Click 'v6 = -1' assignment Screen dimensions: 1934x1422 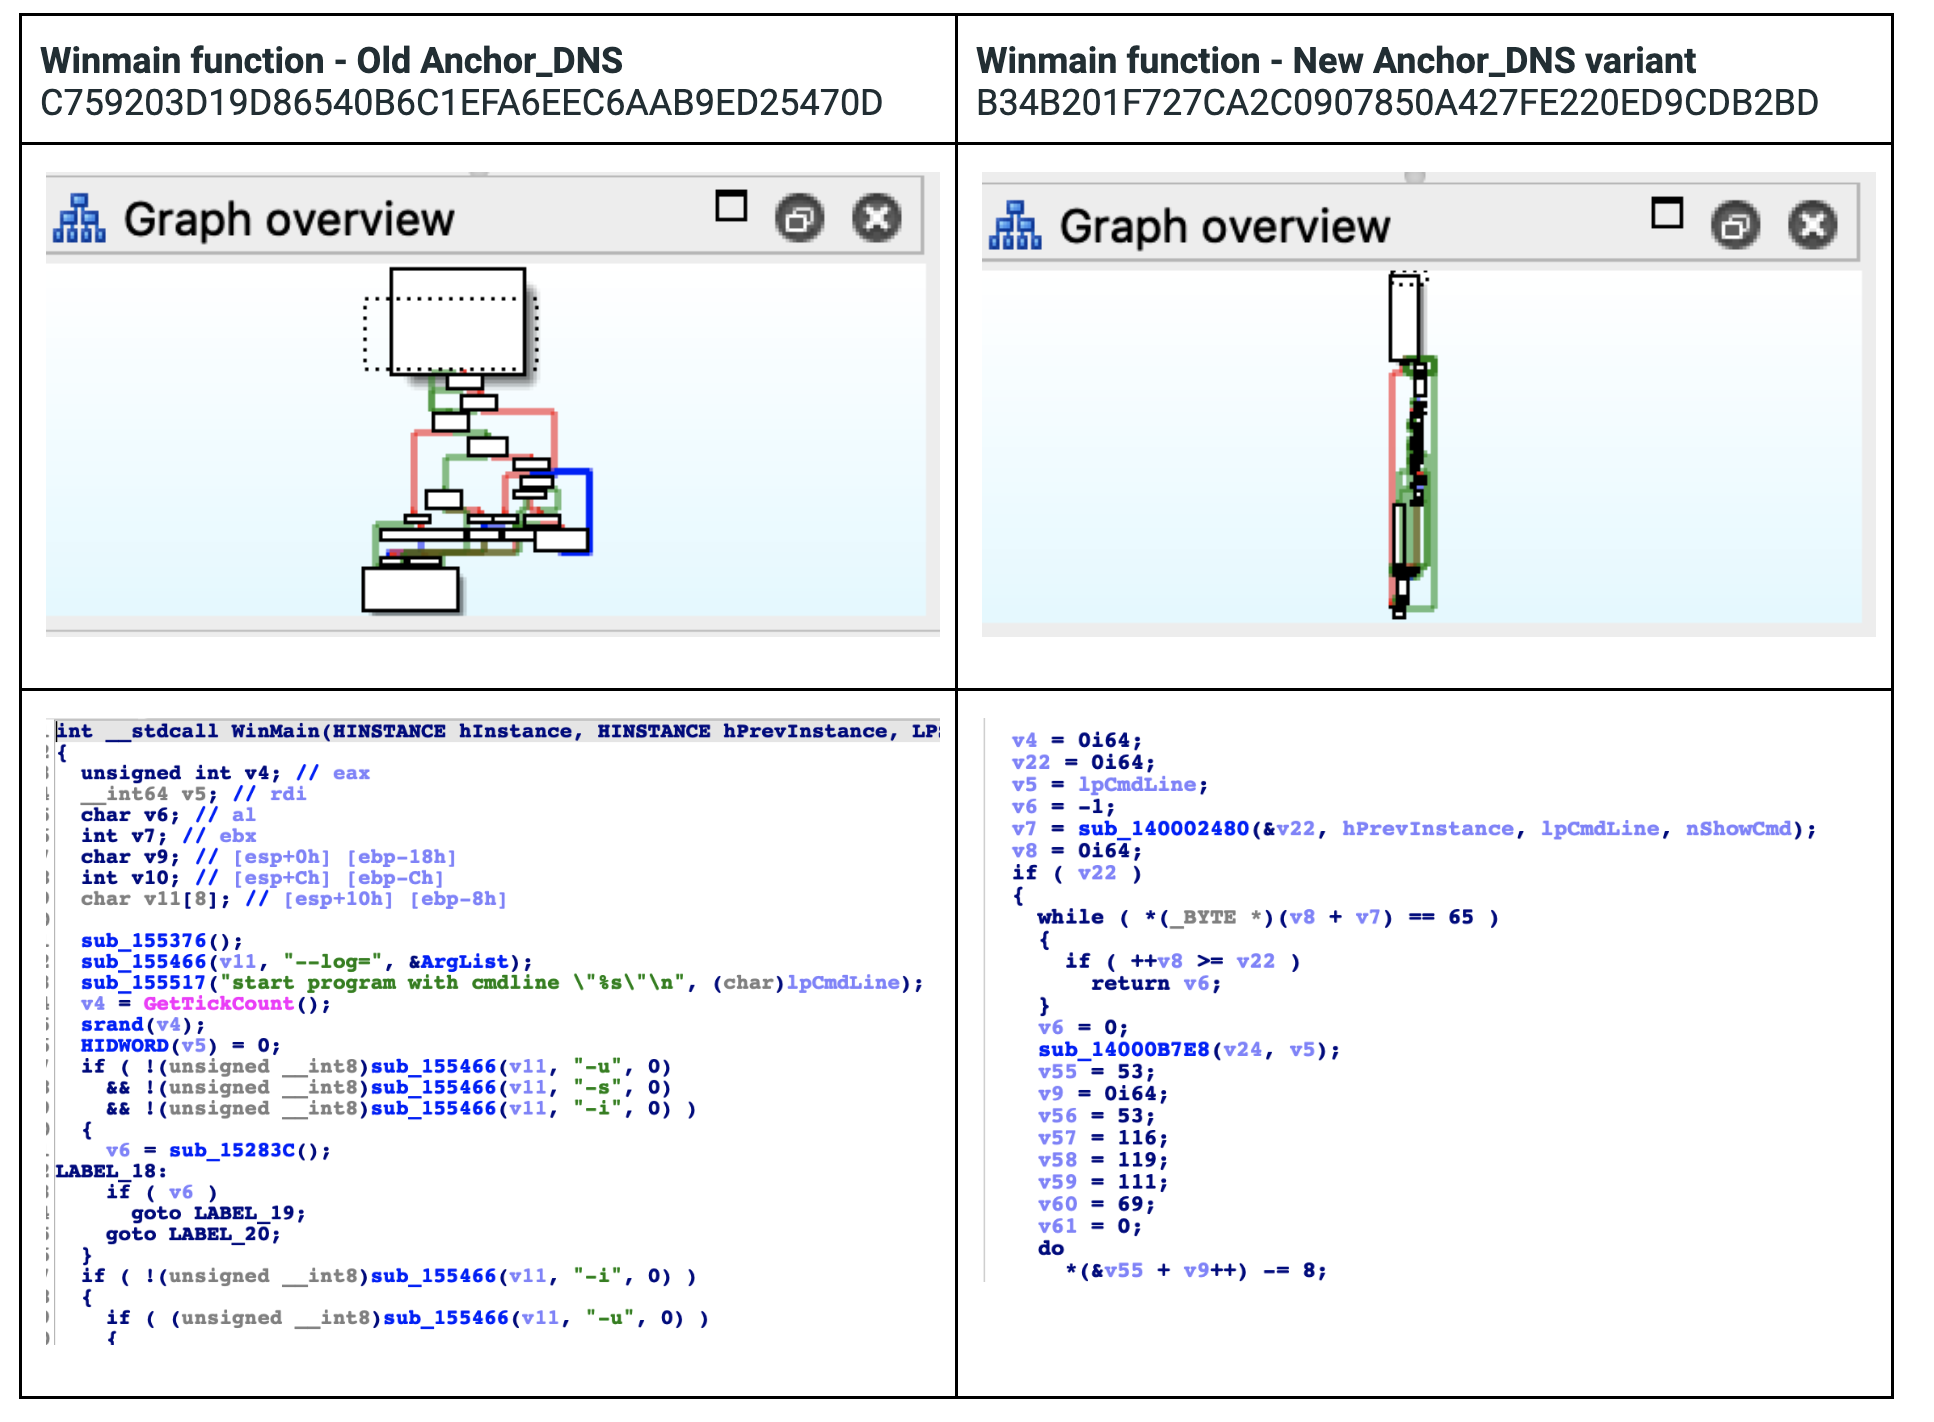pos(1063,807)
